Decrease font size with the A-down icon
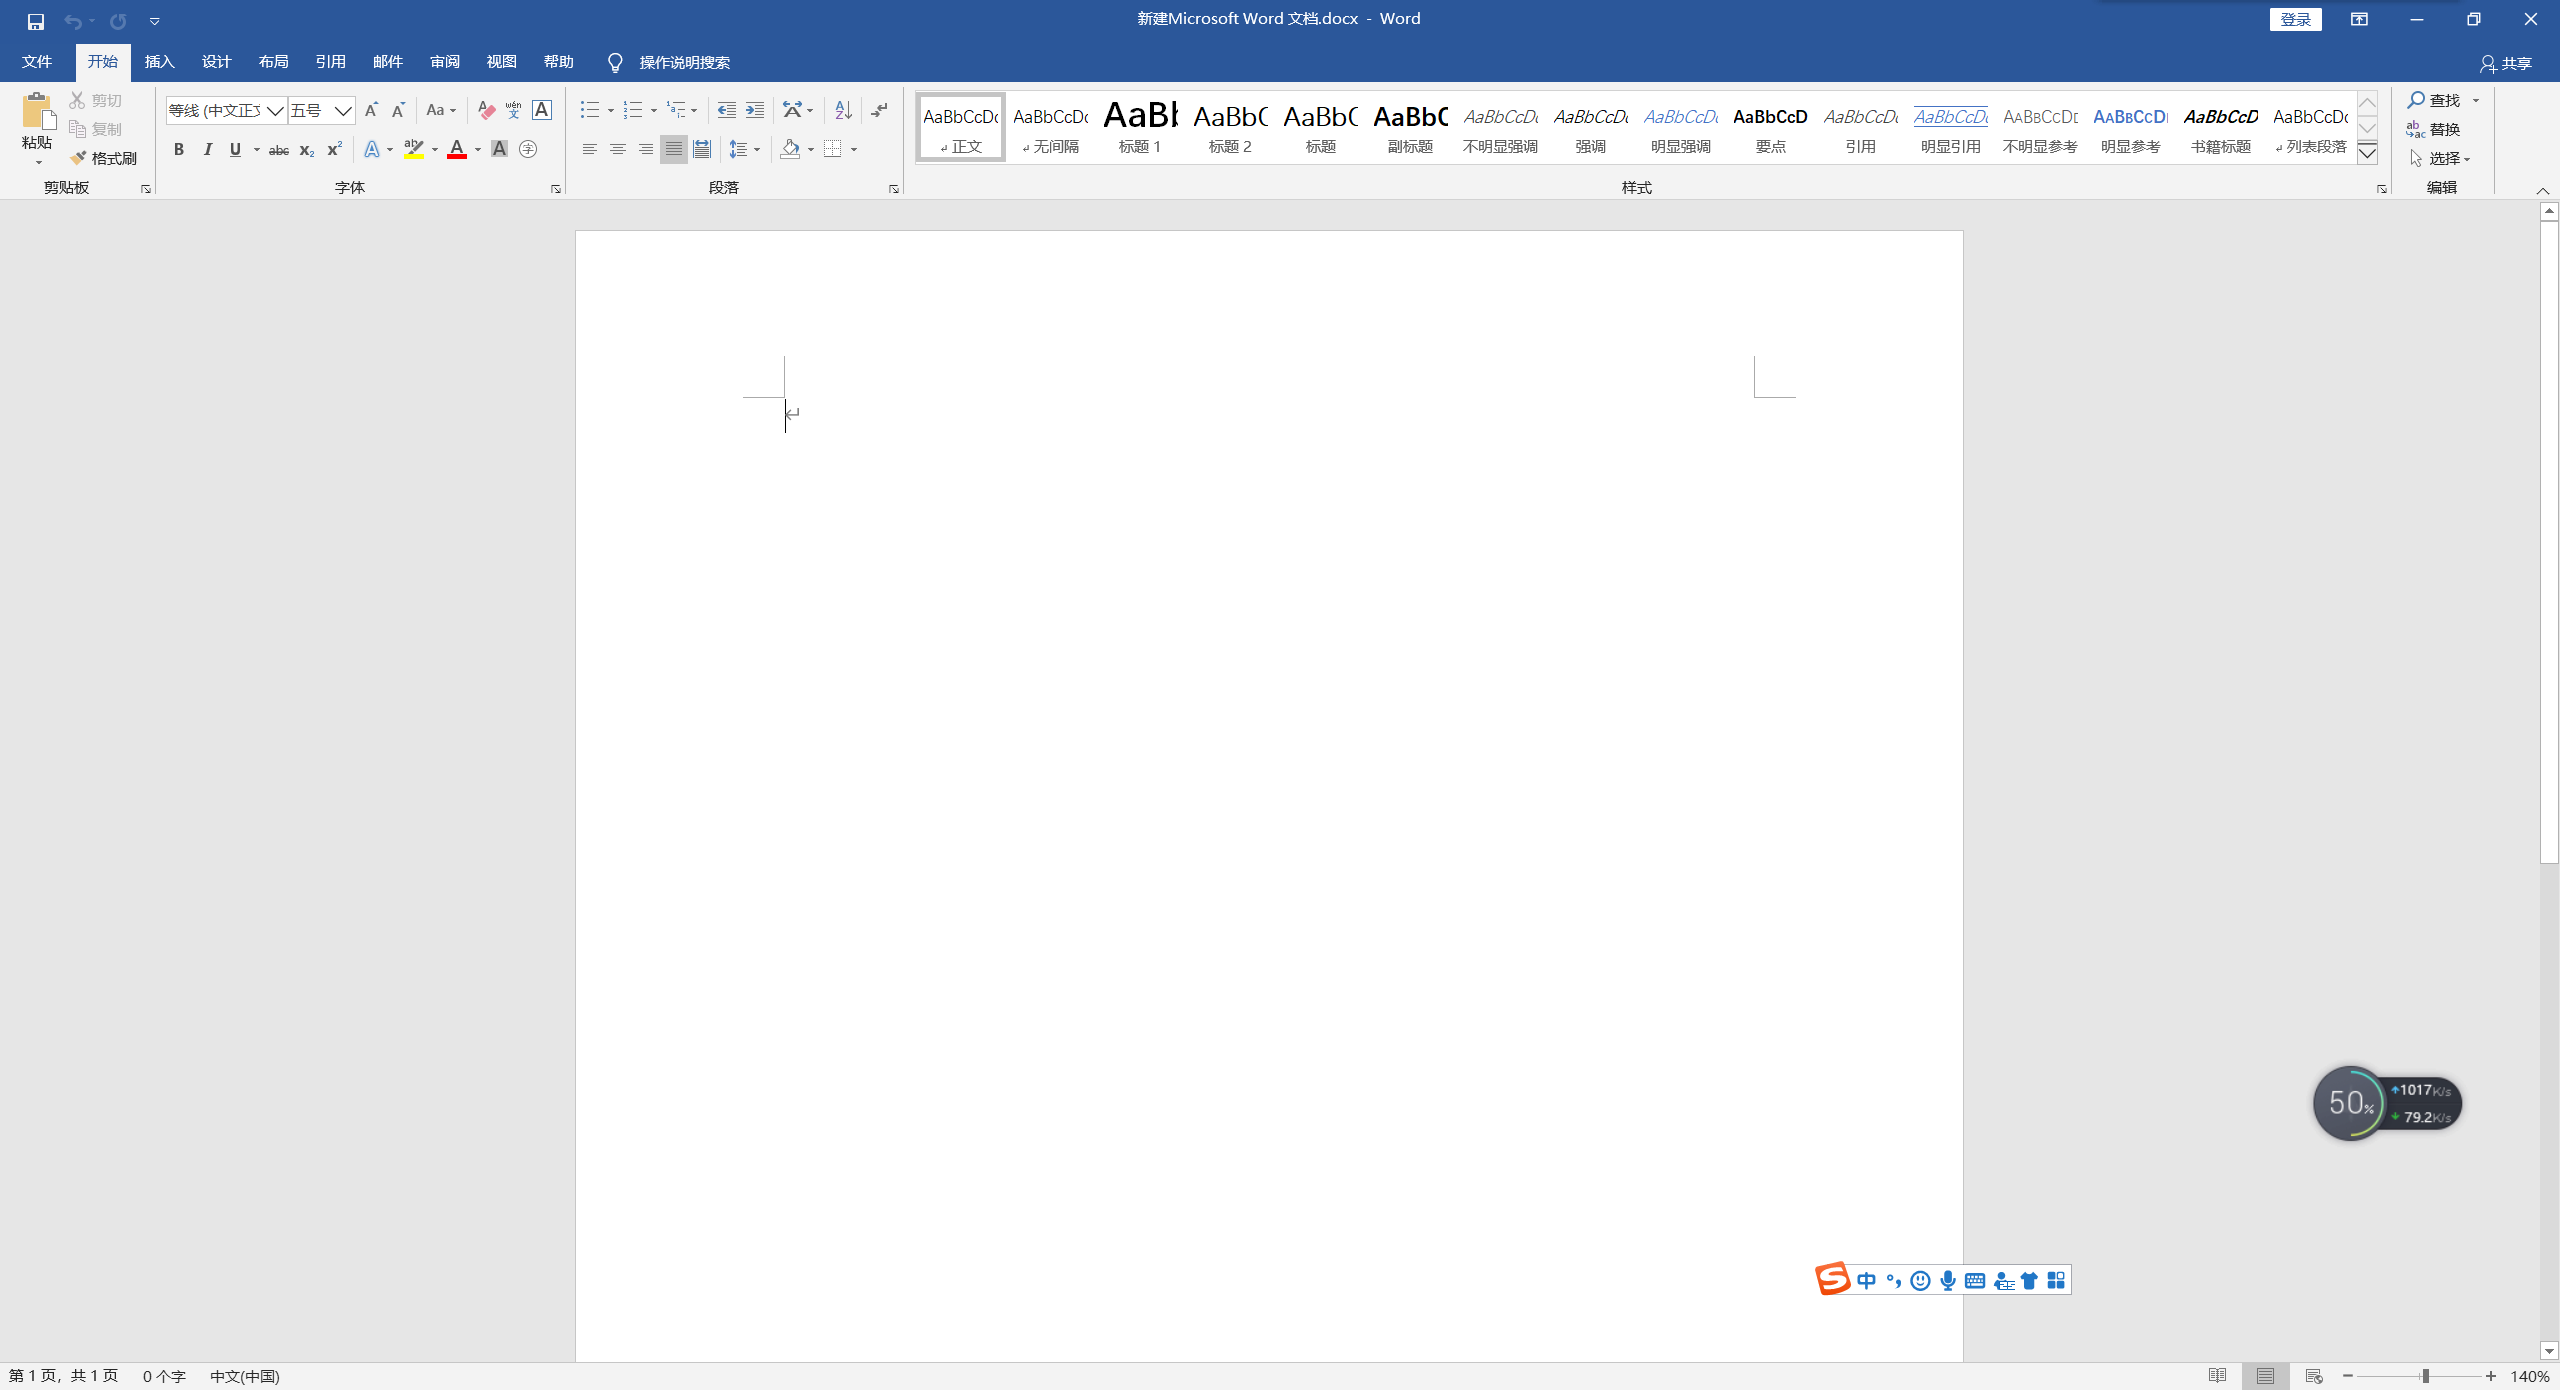This screenshot has height=1390, width=2560. 398,110
